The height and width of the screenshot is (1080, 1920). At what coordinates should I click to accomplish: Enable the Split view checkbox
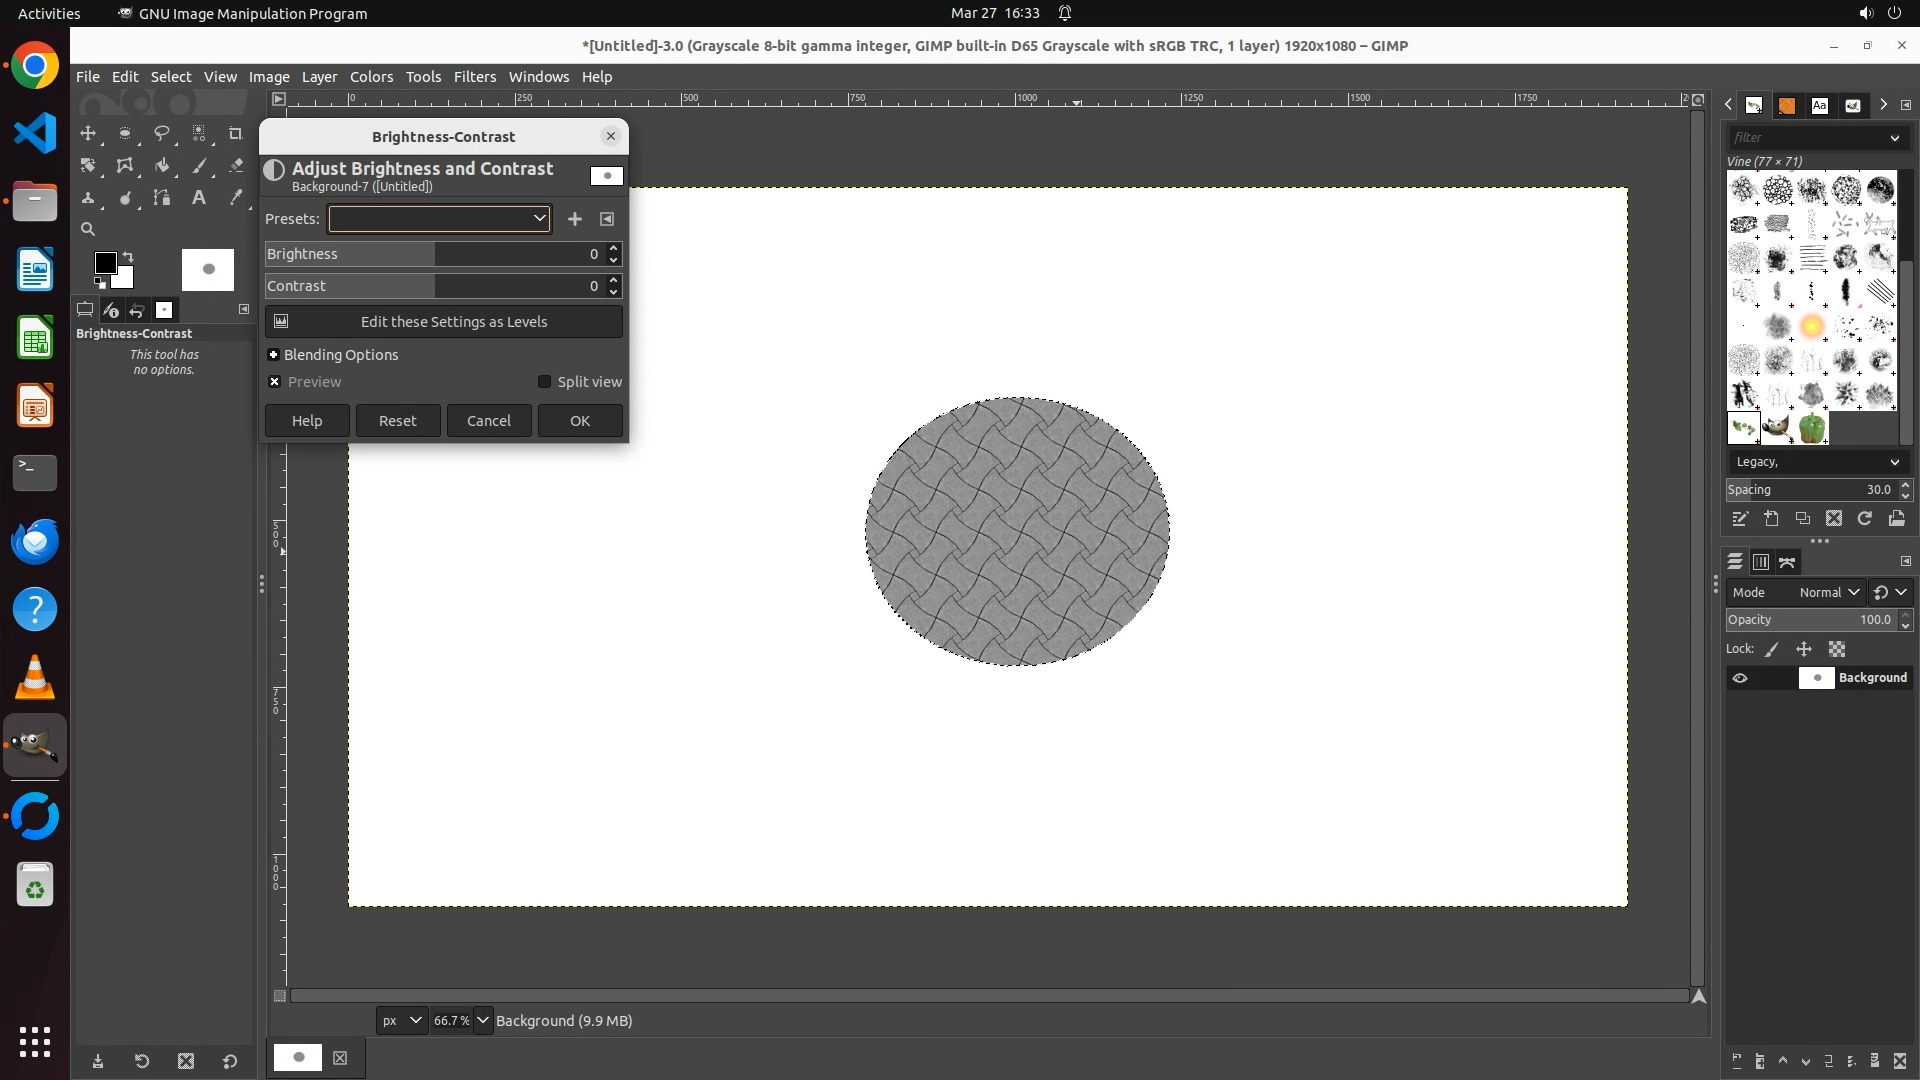pyautogui.click(x=545, y=382)
